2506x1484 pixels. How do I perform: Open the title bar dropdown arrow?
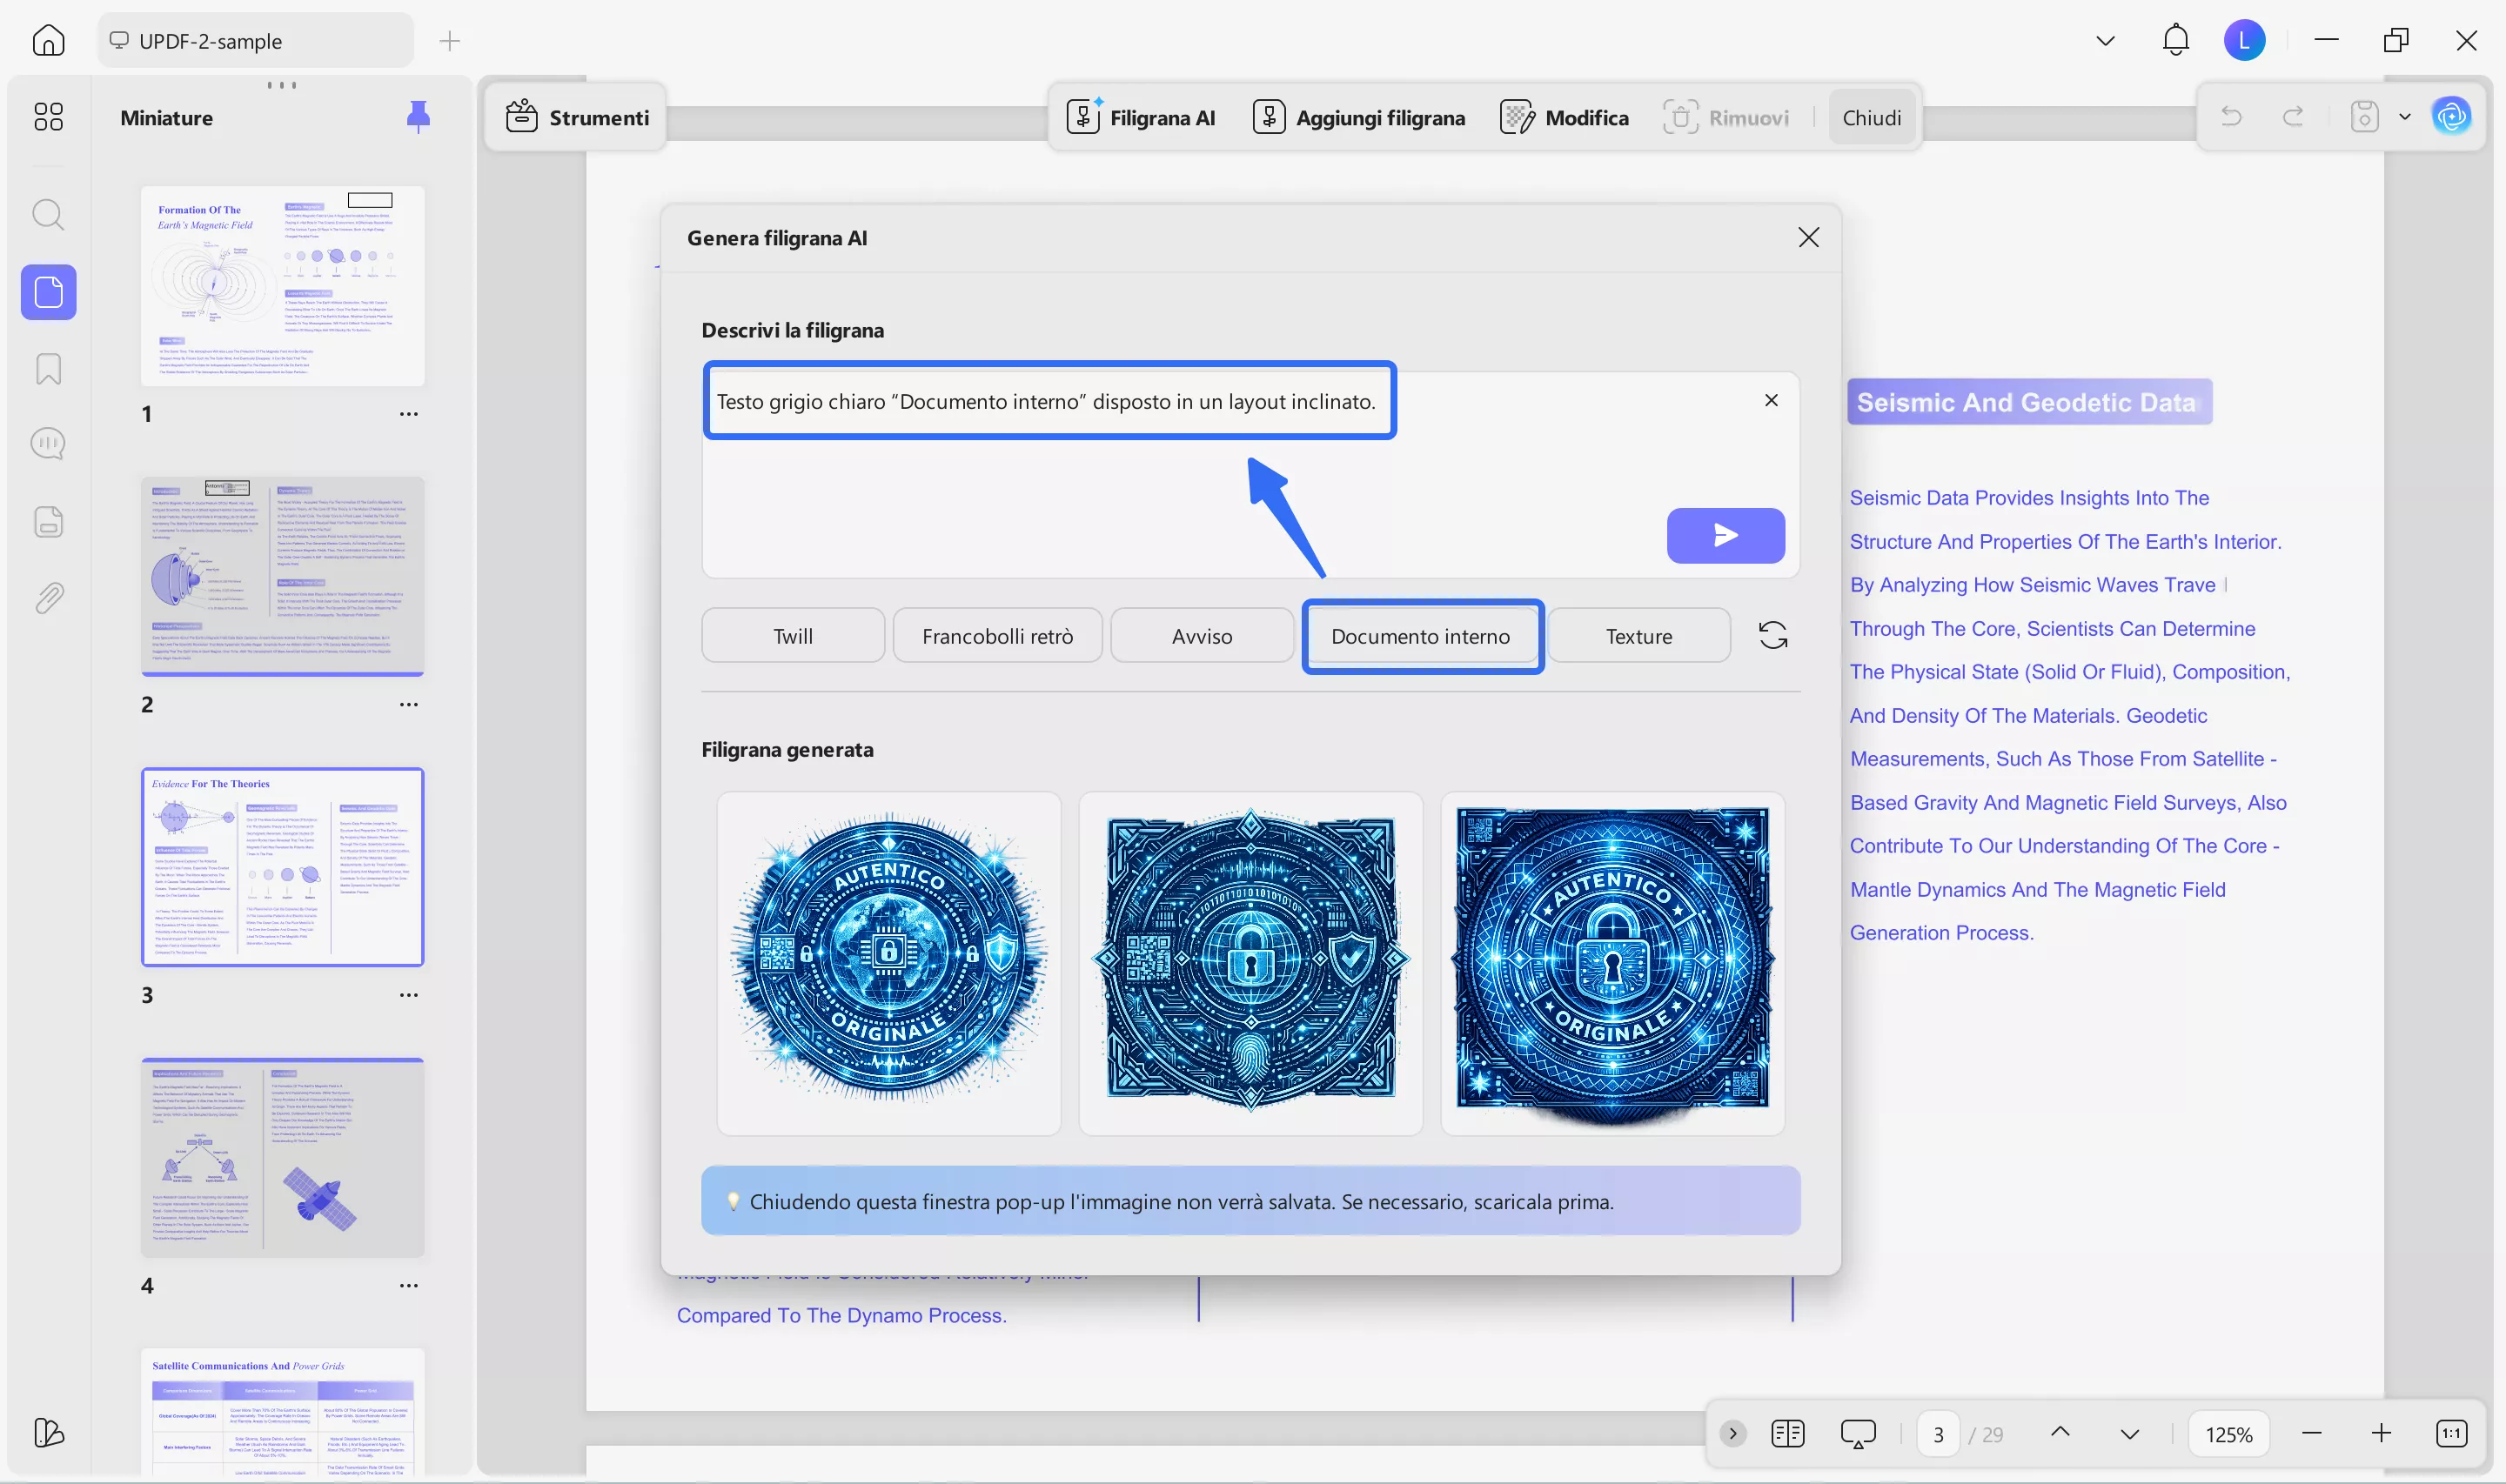(2105, 40)
